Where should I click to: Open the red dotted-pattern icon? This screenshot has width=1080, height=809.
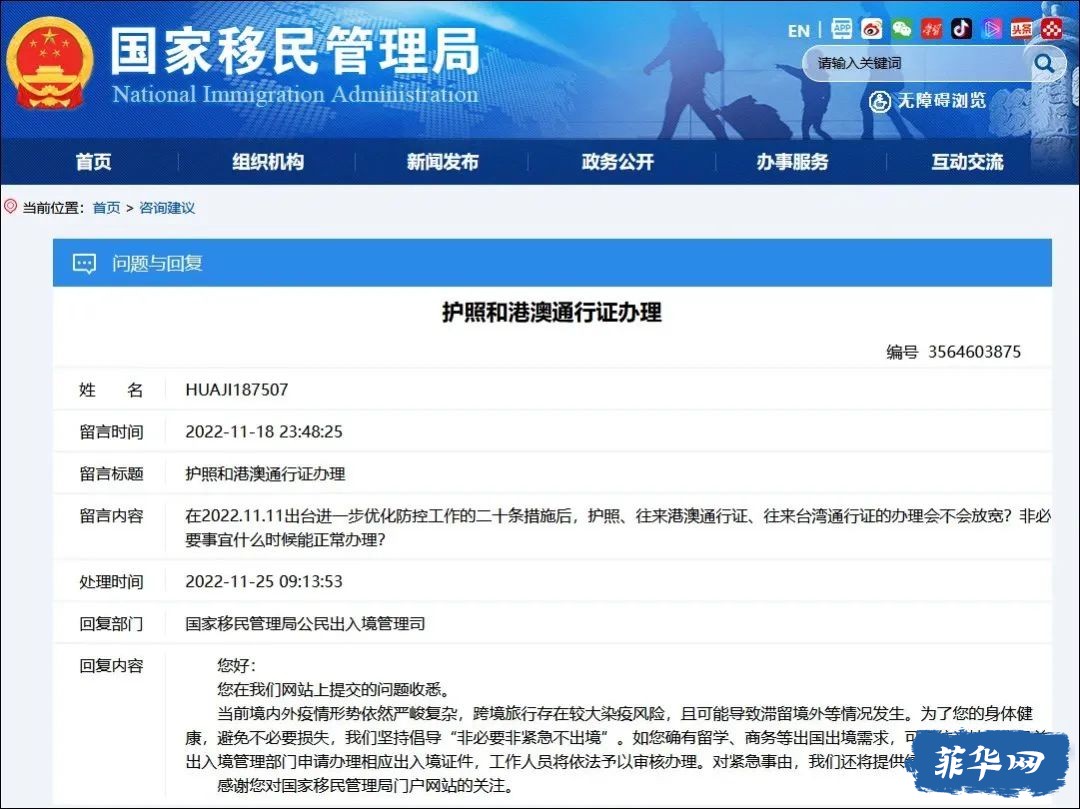[1052, 29]
